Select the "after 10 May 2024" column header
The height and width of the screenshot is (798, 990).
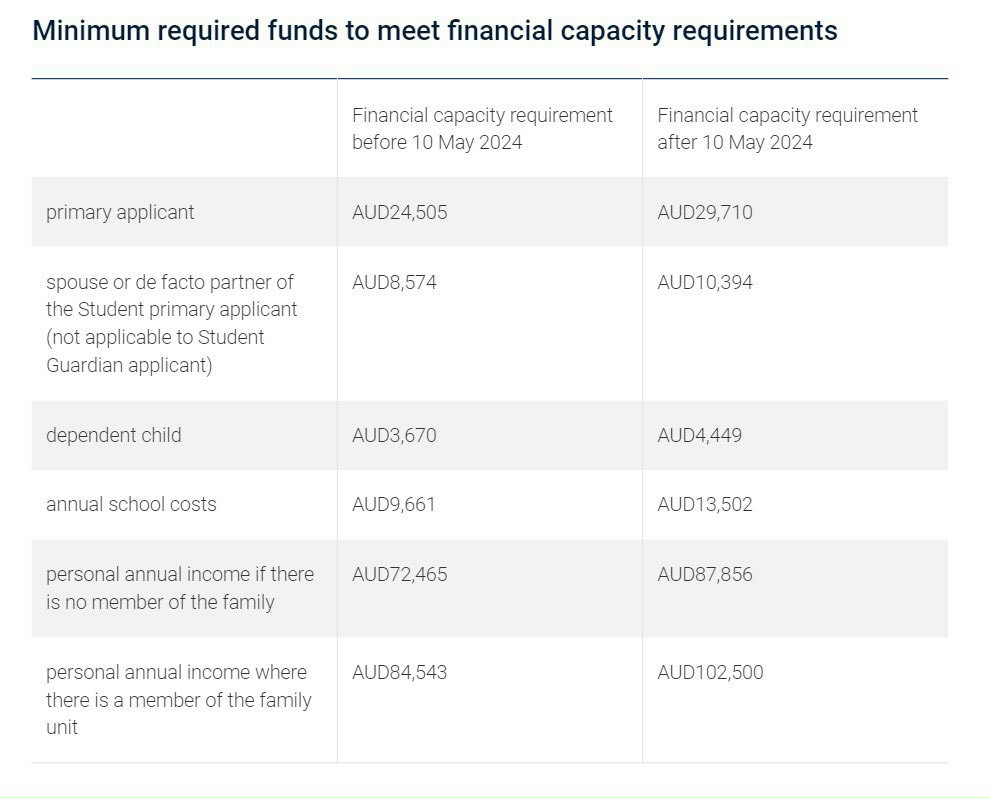pyautogui.click(x=787, y=129)
